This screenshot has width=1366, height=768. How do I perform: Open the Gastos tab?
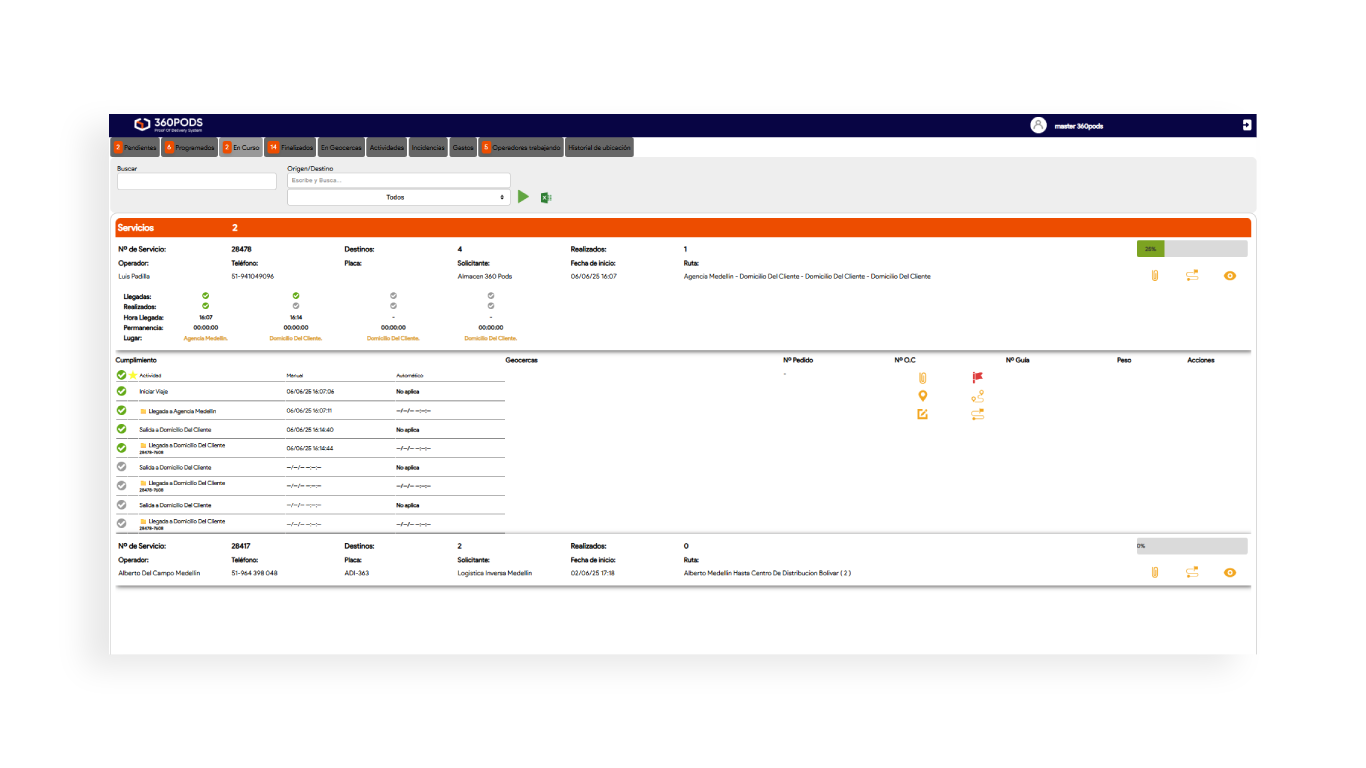pyautogui.click(x=463, y=147)
